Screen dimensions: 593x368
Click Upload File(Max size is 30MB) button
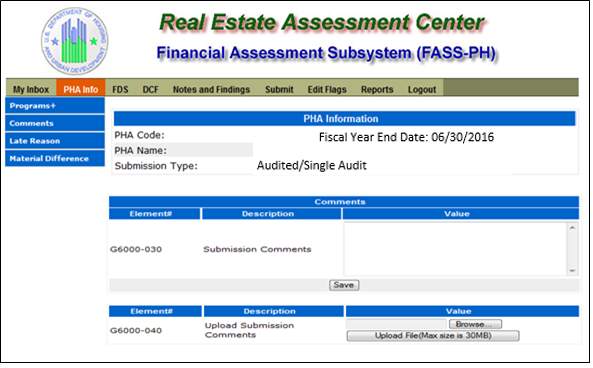(433, 336)
